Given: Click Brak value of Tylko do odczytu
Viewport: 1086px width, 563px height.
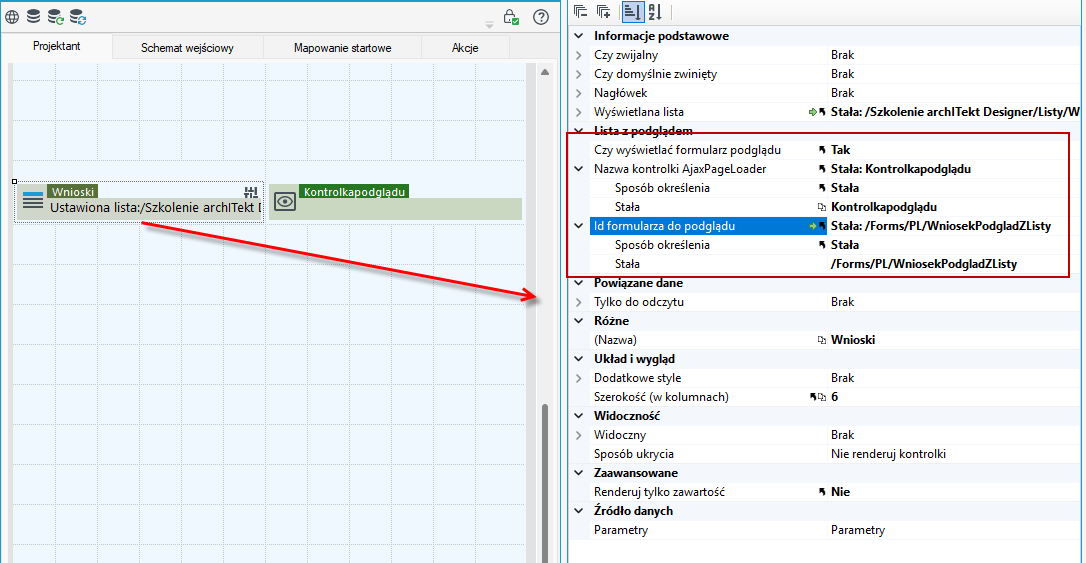Looking at the screenshot, I should pos(954,302).
